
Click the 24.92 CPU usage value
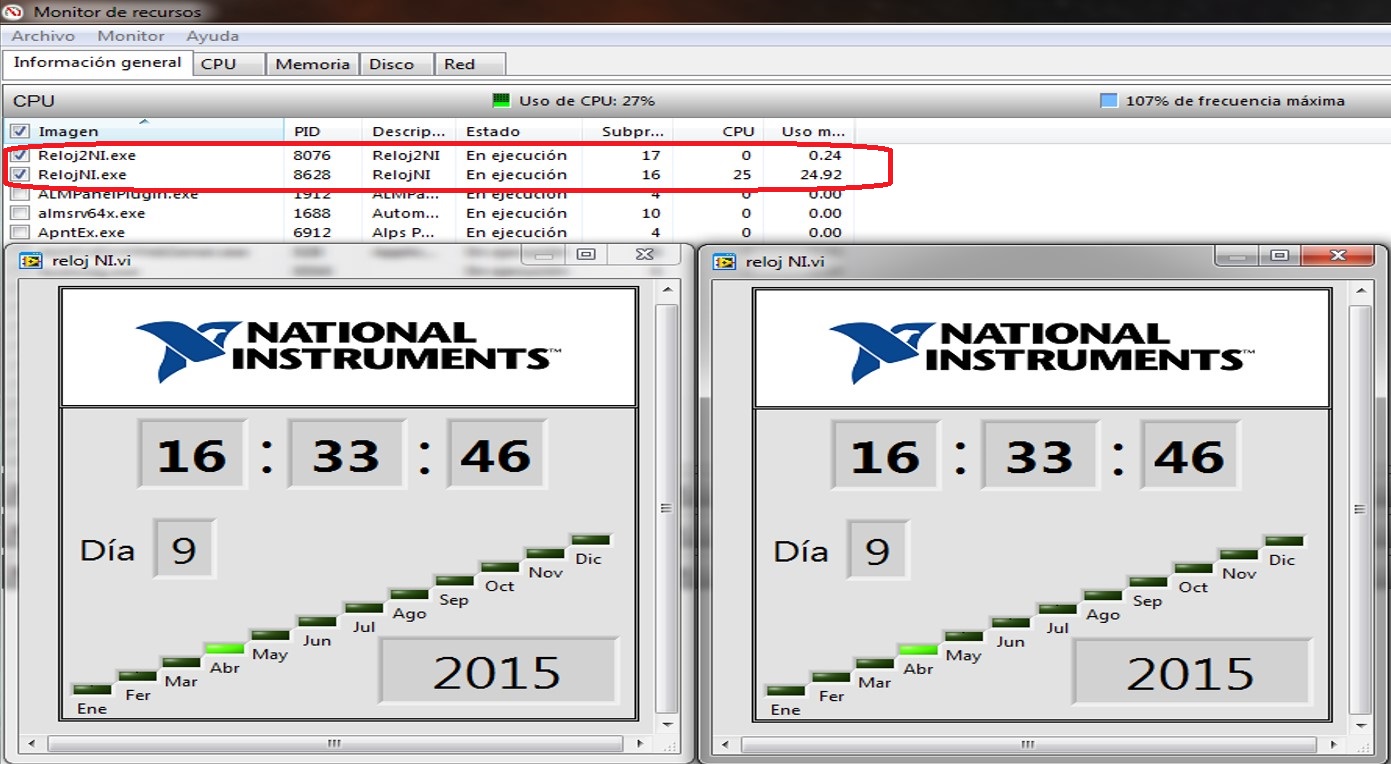coord(821,175)
